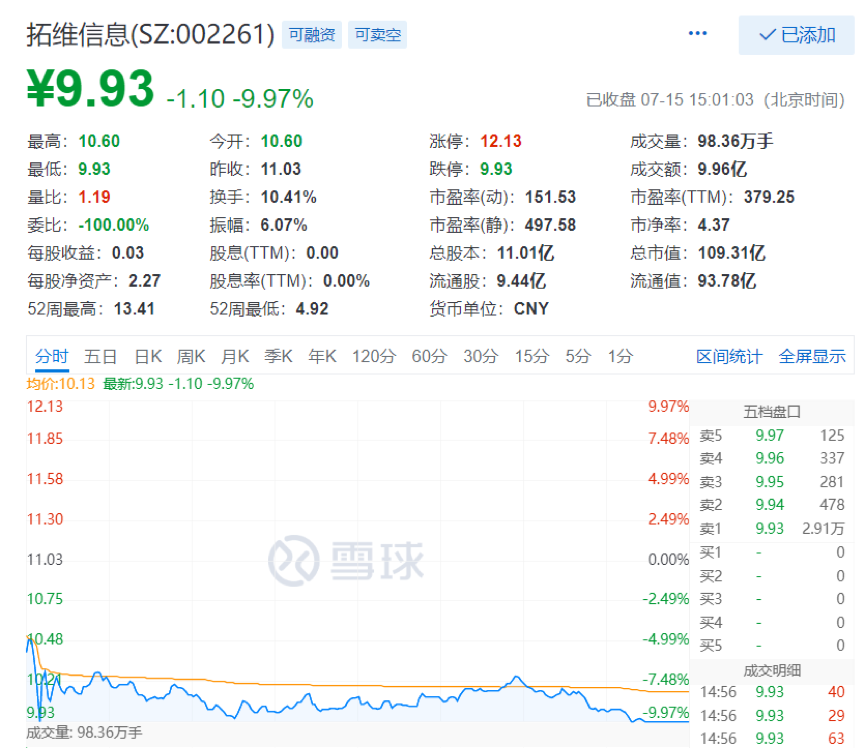The width and height of the screenshot is (865, 748).
Task: Click the 已添加 watchlist button
Action: [x=797, y=35]
